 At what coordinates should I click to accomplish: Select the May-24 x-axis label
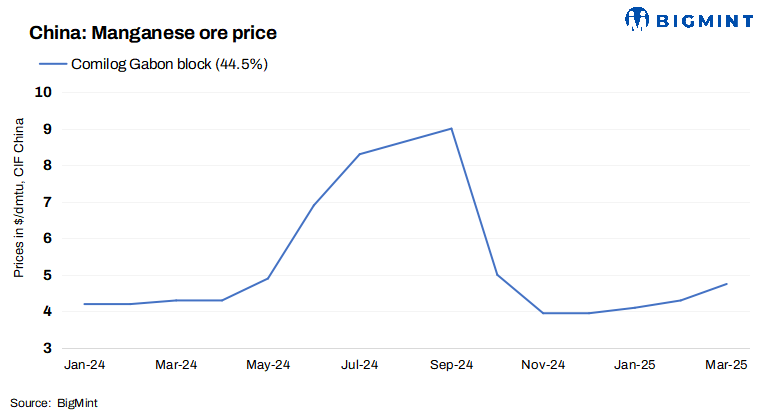point(268,365)
